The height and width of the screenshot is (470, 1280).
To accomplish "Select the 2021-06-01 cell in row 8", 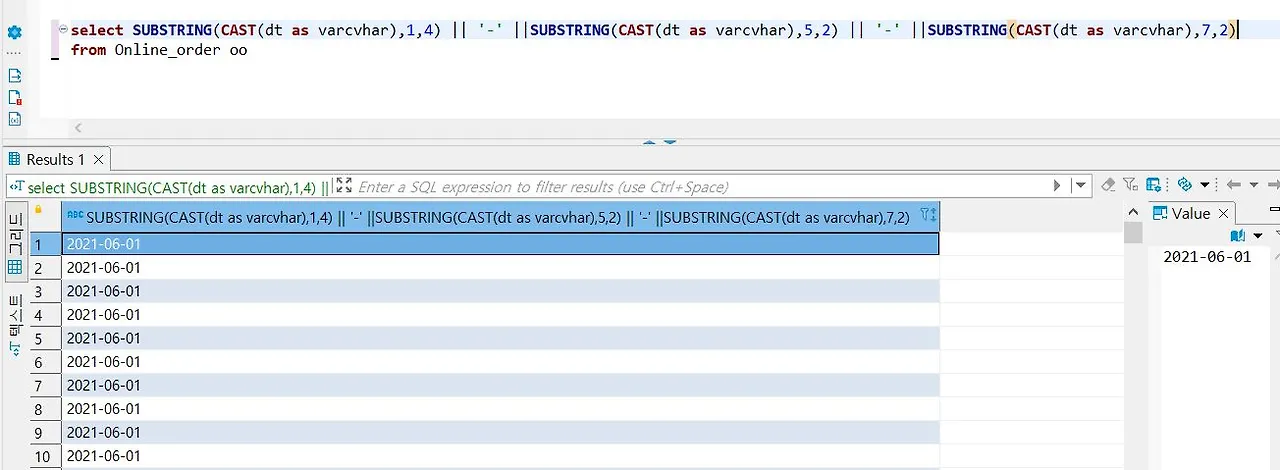I will [500, 409].
